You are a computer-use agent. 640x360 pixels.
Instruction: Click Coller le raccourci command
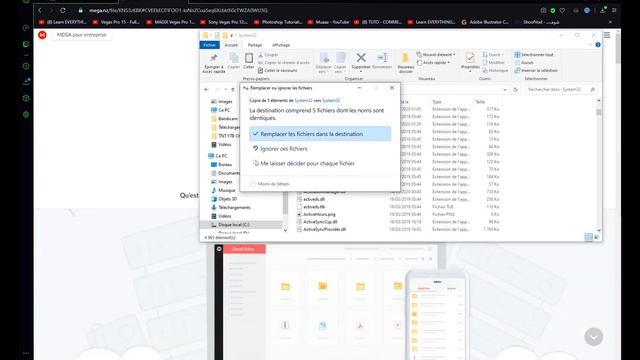pyautogui.click(x=278, y=71)
